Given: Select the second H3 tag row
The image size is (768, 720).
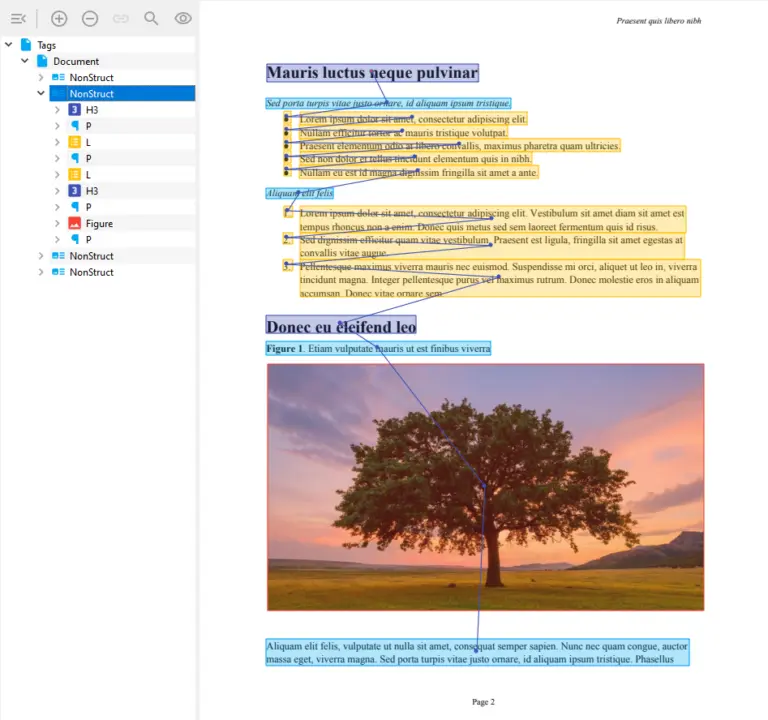Looking at the screenshot, I should click(x=92, y=191).
